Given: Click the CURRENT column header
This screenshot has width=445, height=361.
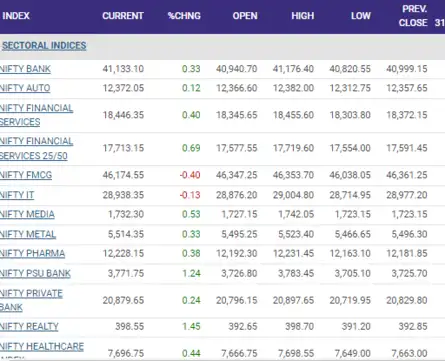Looking at the screenshot, I should (123, 16).
